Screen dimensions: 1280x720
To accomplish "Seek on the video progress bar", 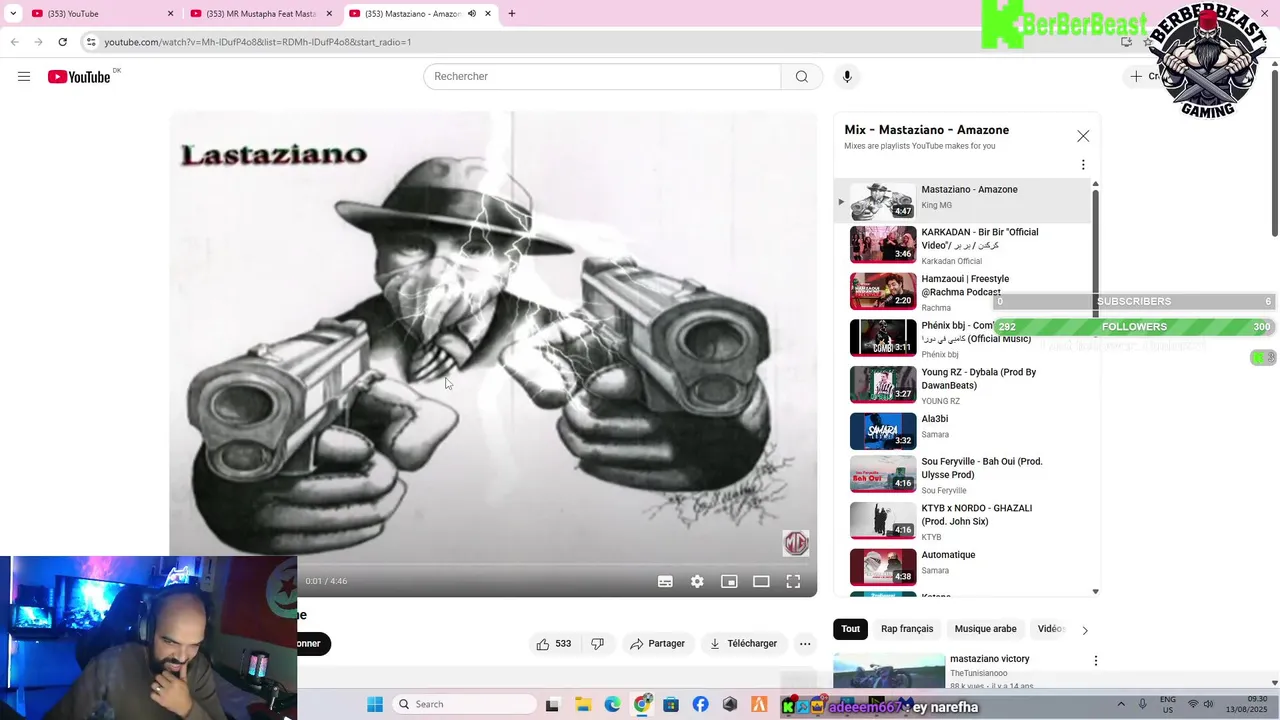I will pos(493,565).
